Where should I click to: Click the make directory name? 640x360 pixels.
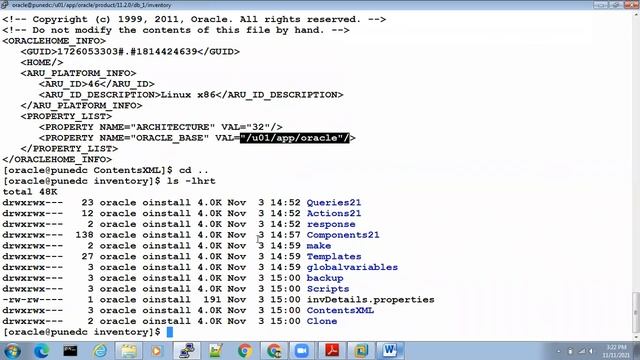(x=319, y=246)
